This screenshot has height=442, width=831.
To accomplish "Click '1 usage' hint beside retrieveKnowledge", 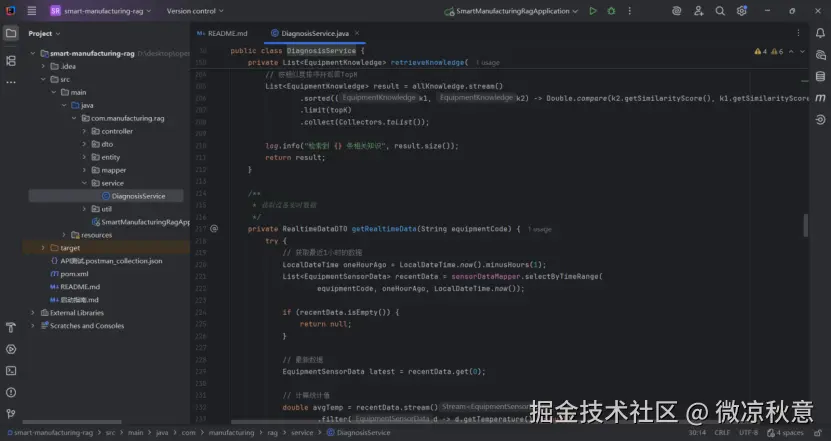I will tap(488, 63).
